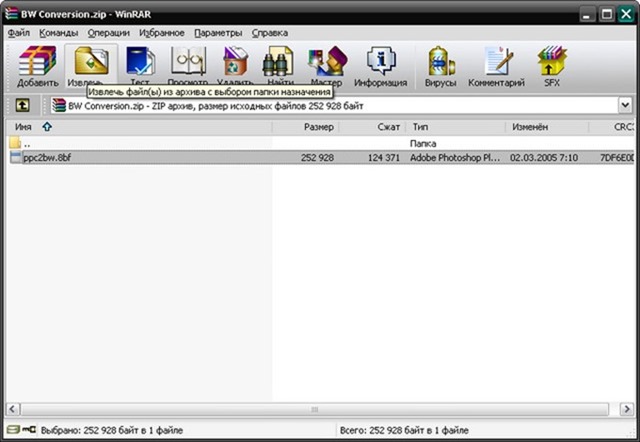Click horizontal scrollbar right arrow
Screen dimensions: 640x442
tap(627, 409)
